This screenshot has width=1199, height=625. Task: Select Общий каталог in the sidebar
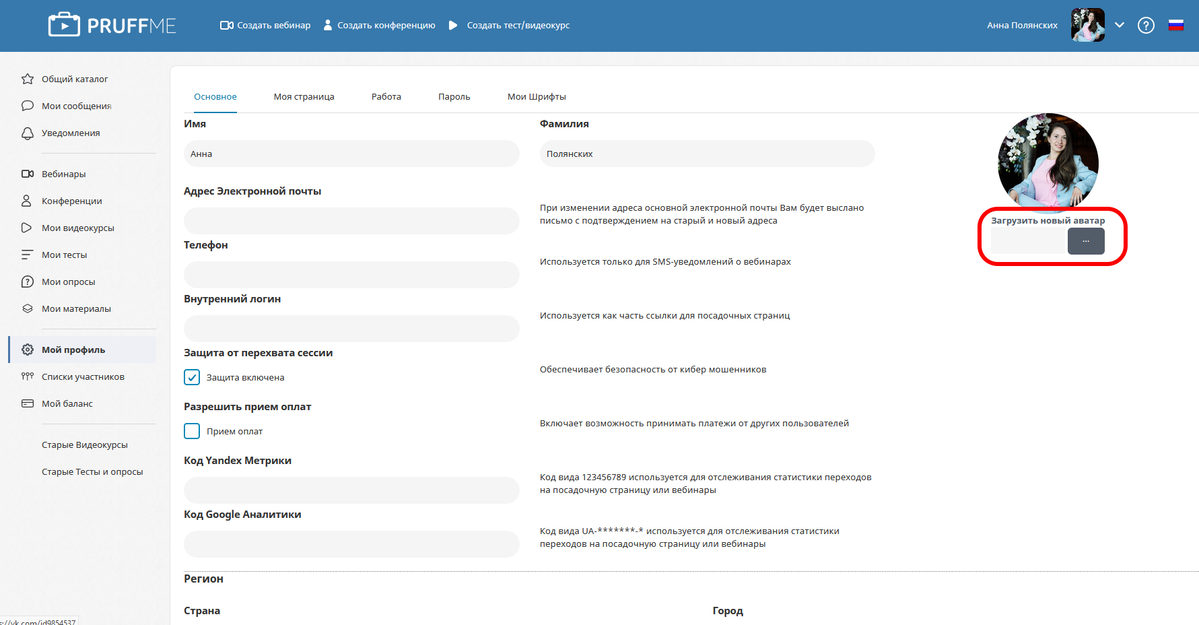click(x=75, y=79)
